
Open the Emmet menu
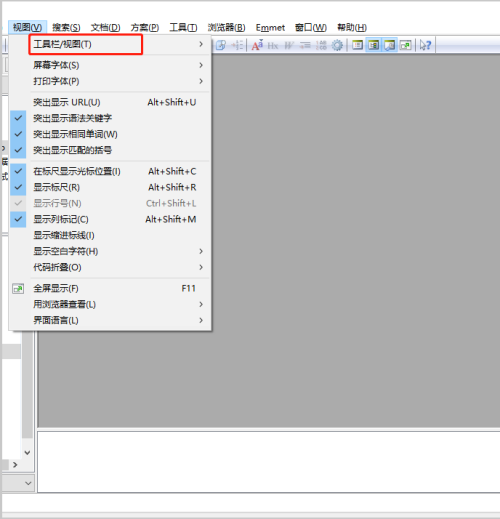click(x=270, y=27)
